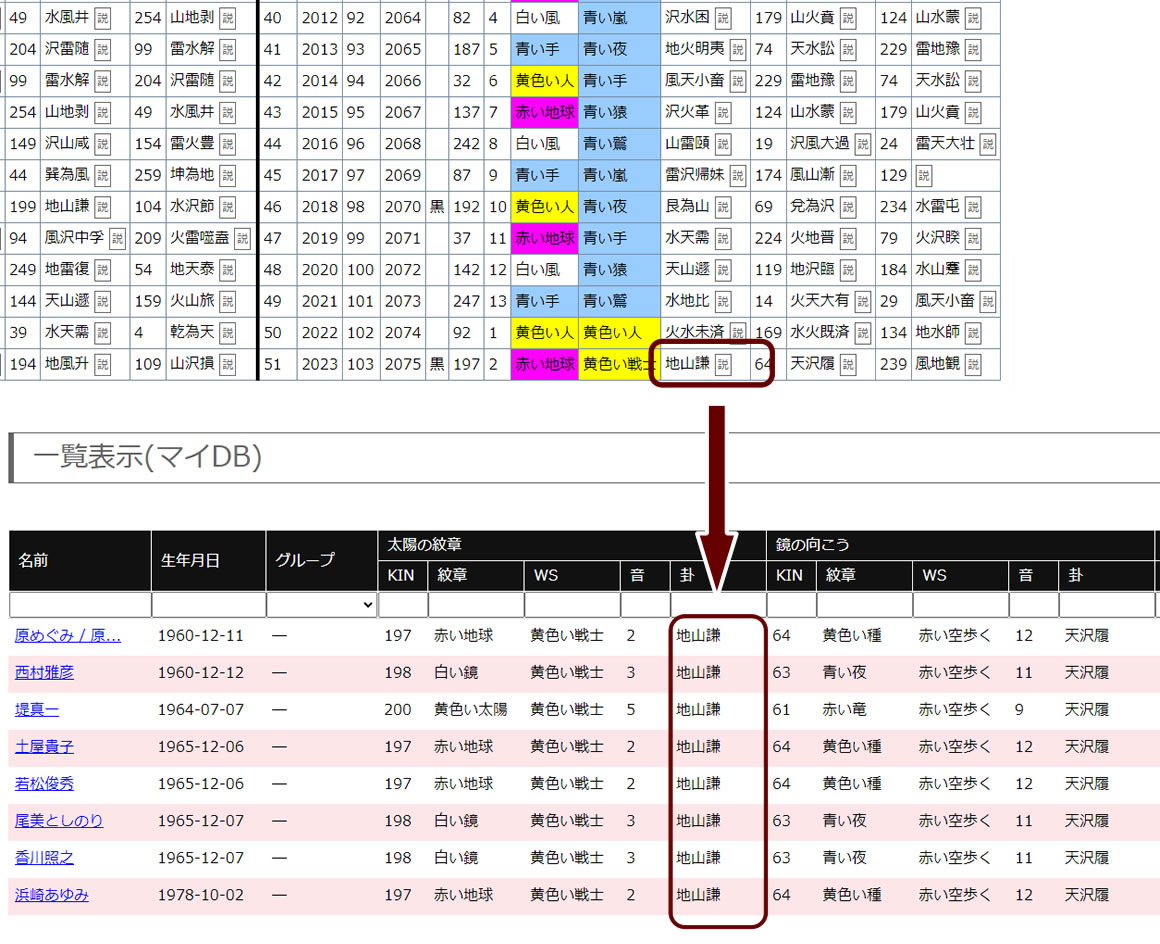Select the 西村雅彦 name link

click(x=45, y=673)
